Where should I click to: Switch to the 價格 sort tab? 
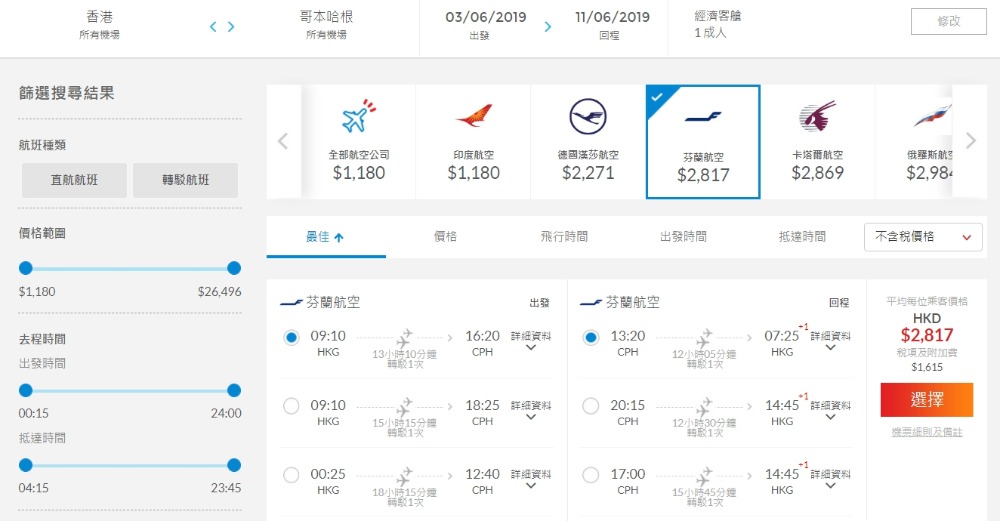[x=445, y=237]
